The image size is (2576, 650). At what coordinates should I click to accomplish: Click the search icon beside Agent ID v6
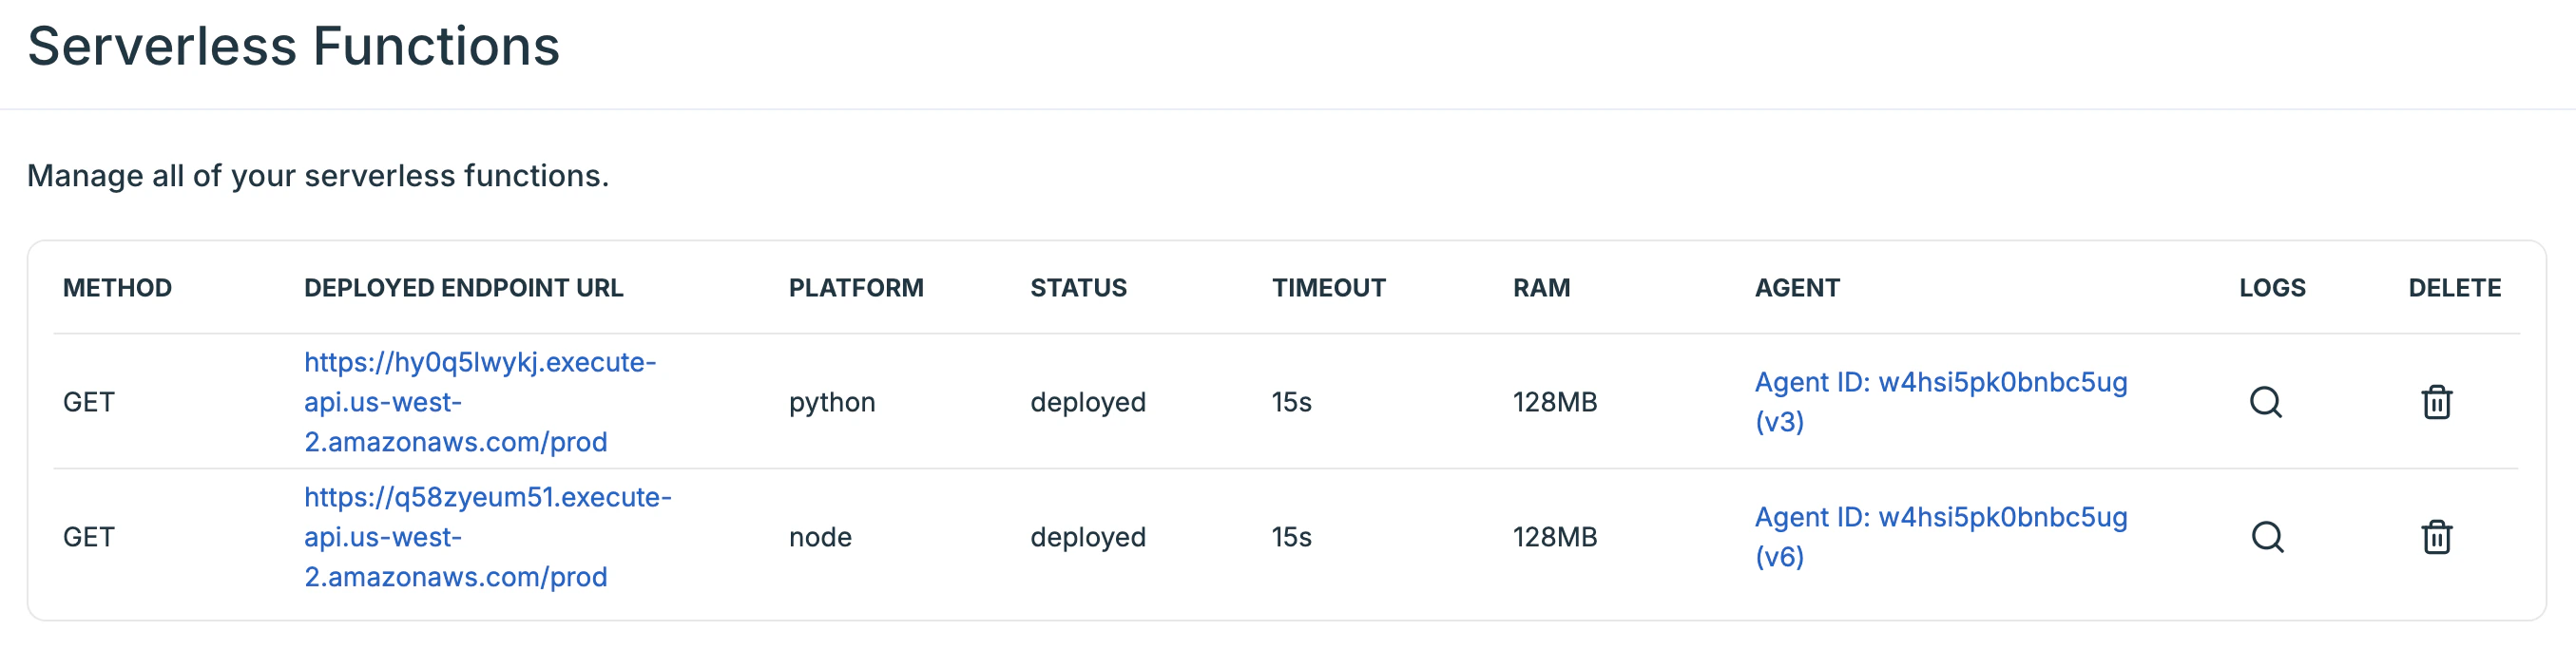tap(2267, 538)
